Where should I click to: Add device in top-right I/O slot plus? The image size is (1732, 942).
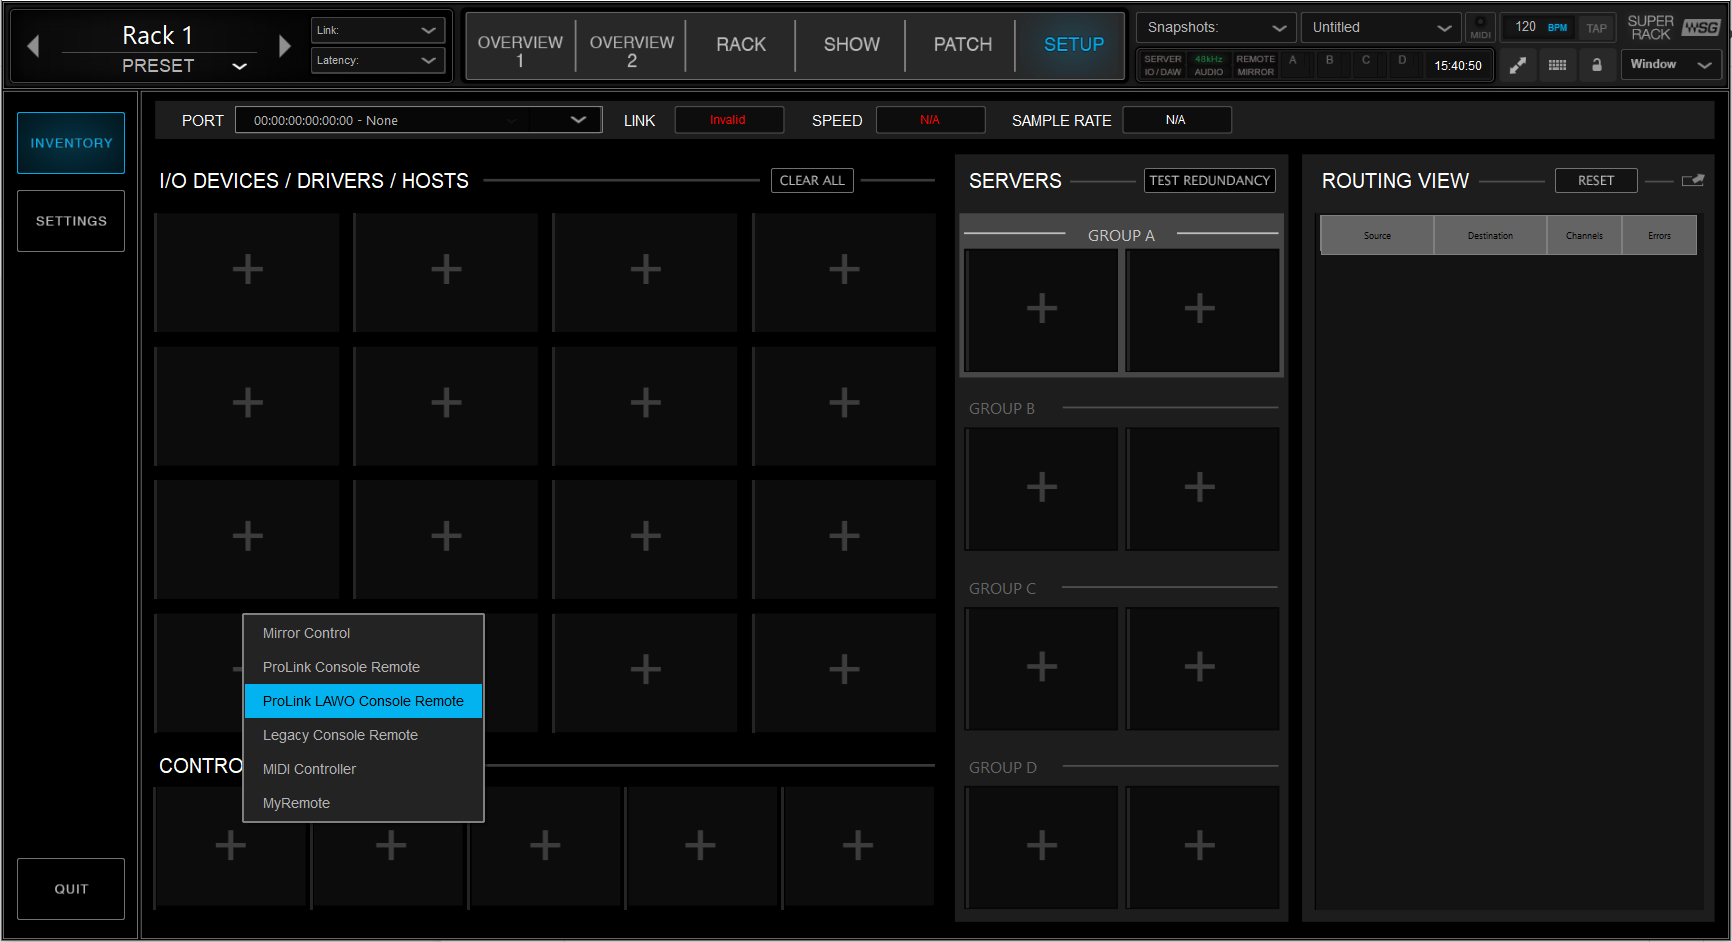pos(844,270)
